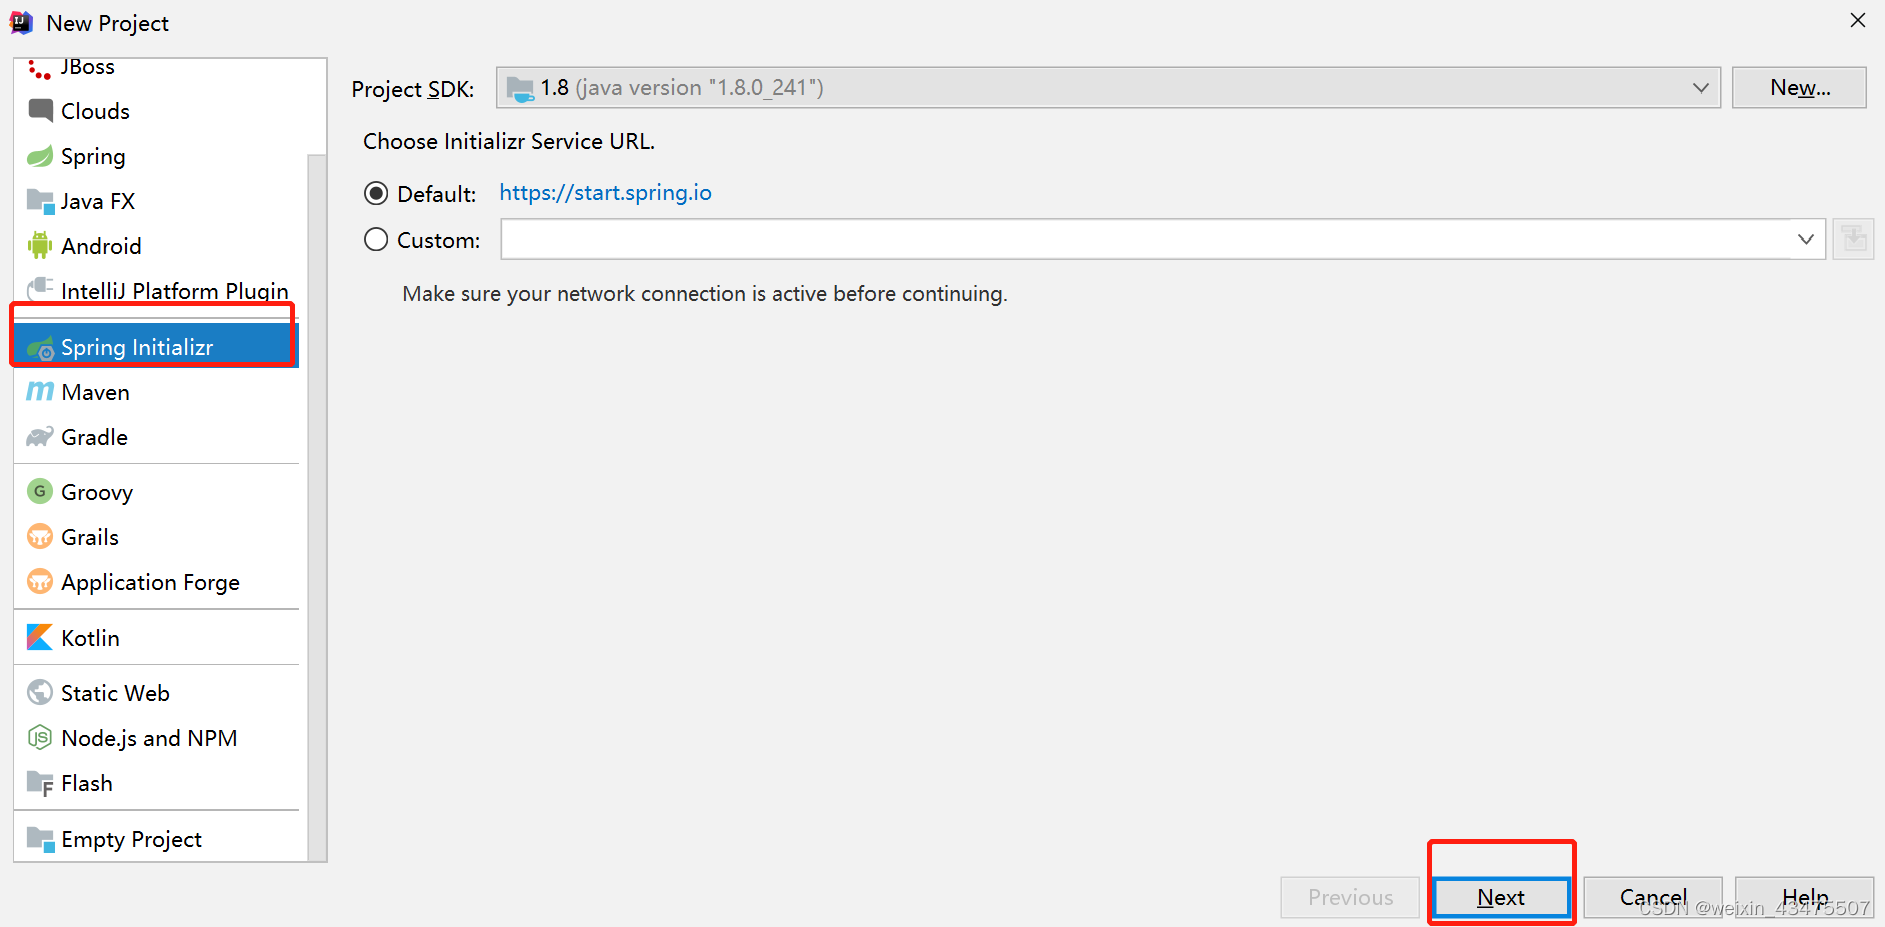This screenshot has width=1885, height=927.
Task: Select the Default service URL radio button
Action: tap(376, 193)
